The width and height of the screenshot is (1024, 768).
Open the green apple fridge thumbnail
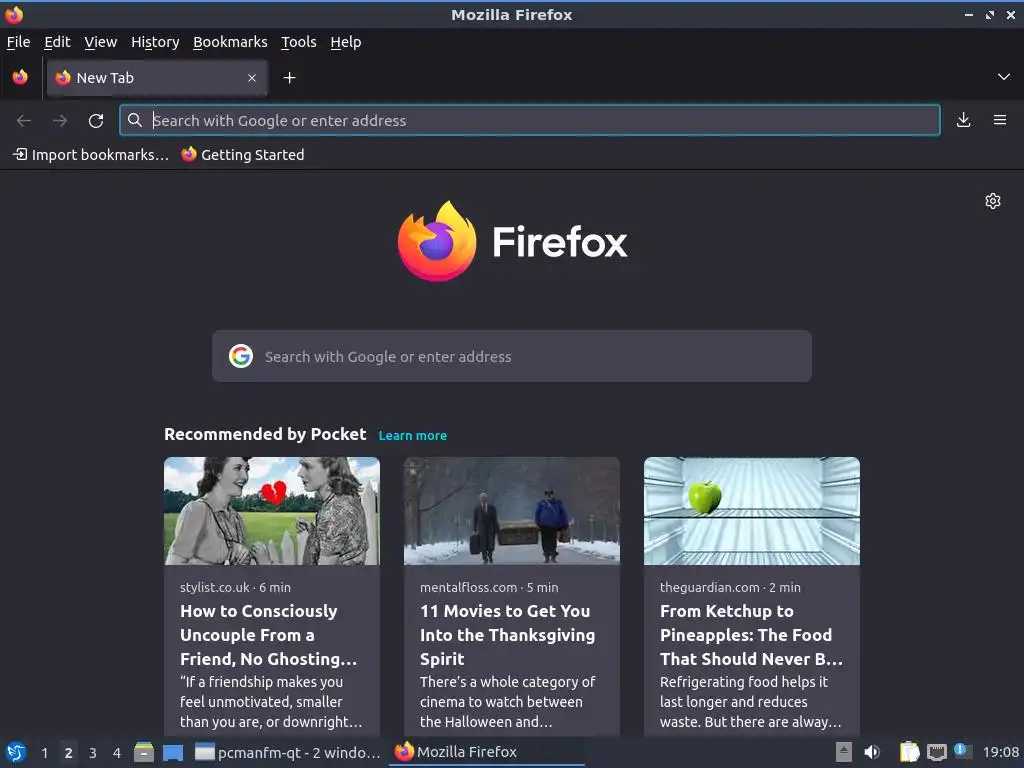tap(752, 511)
